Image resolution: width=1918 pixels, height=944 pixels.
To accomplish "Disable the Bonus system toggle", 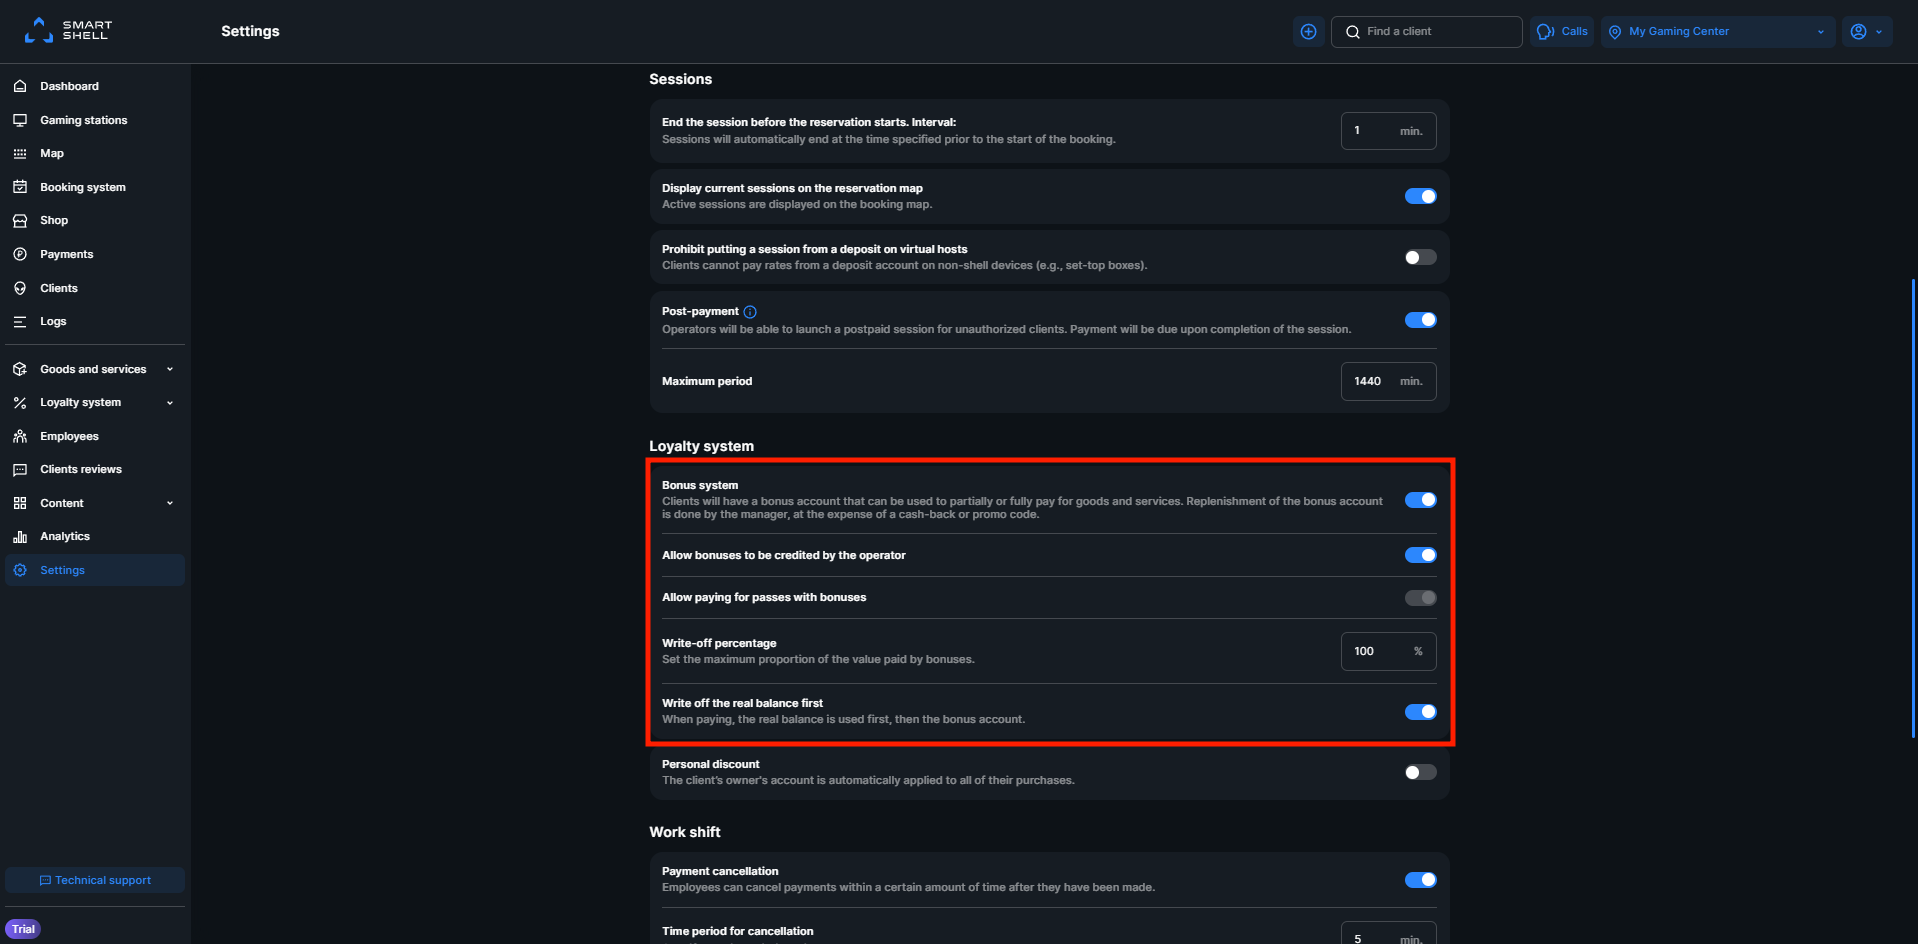I will (1420, 500).
